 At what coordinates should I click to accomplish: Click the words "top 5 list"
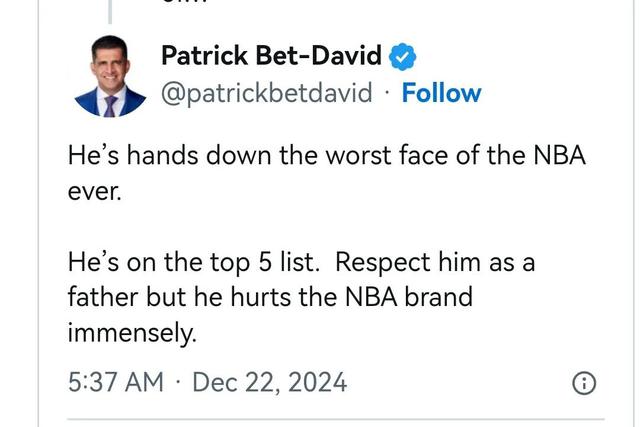(261, 263)
